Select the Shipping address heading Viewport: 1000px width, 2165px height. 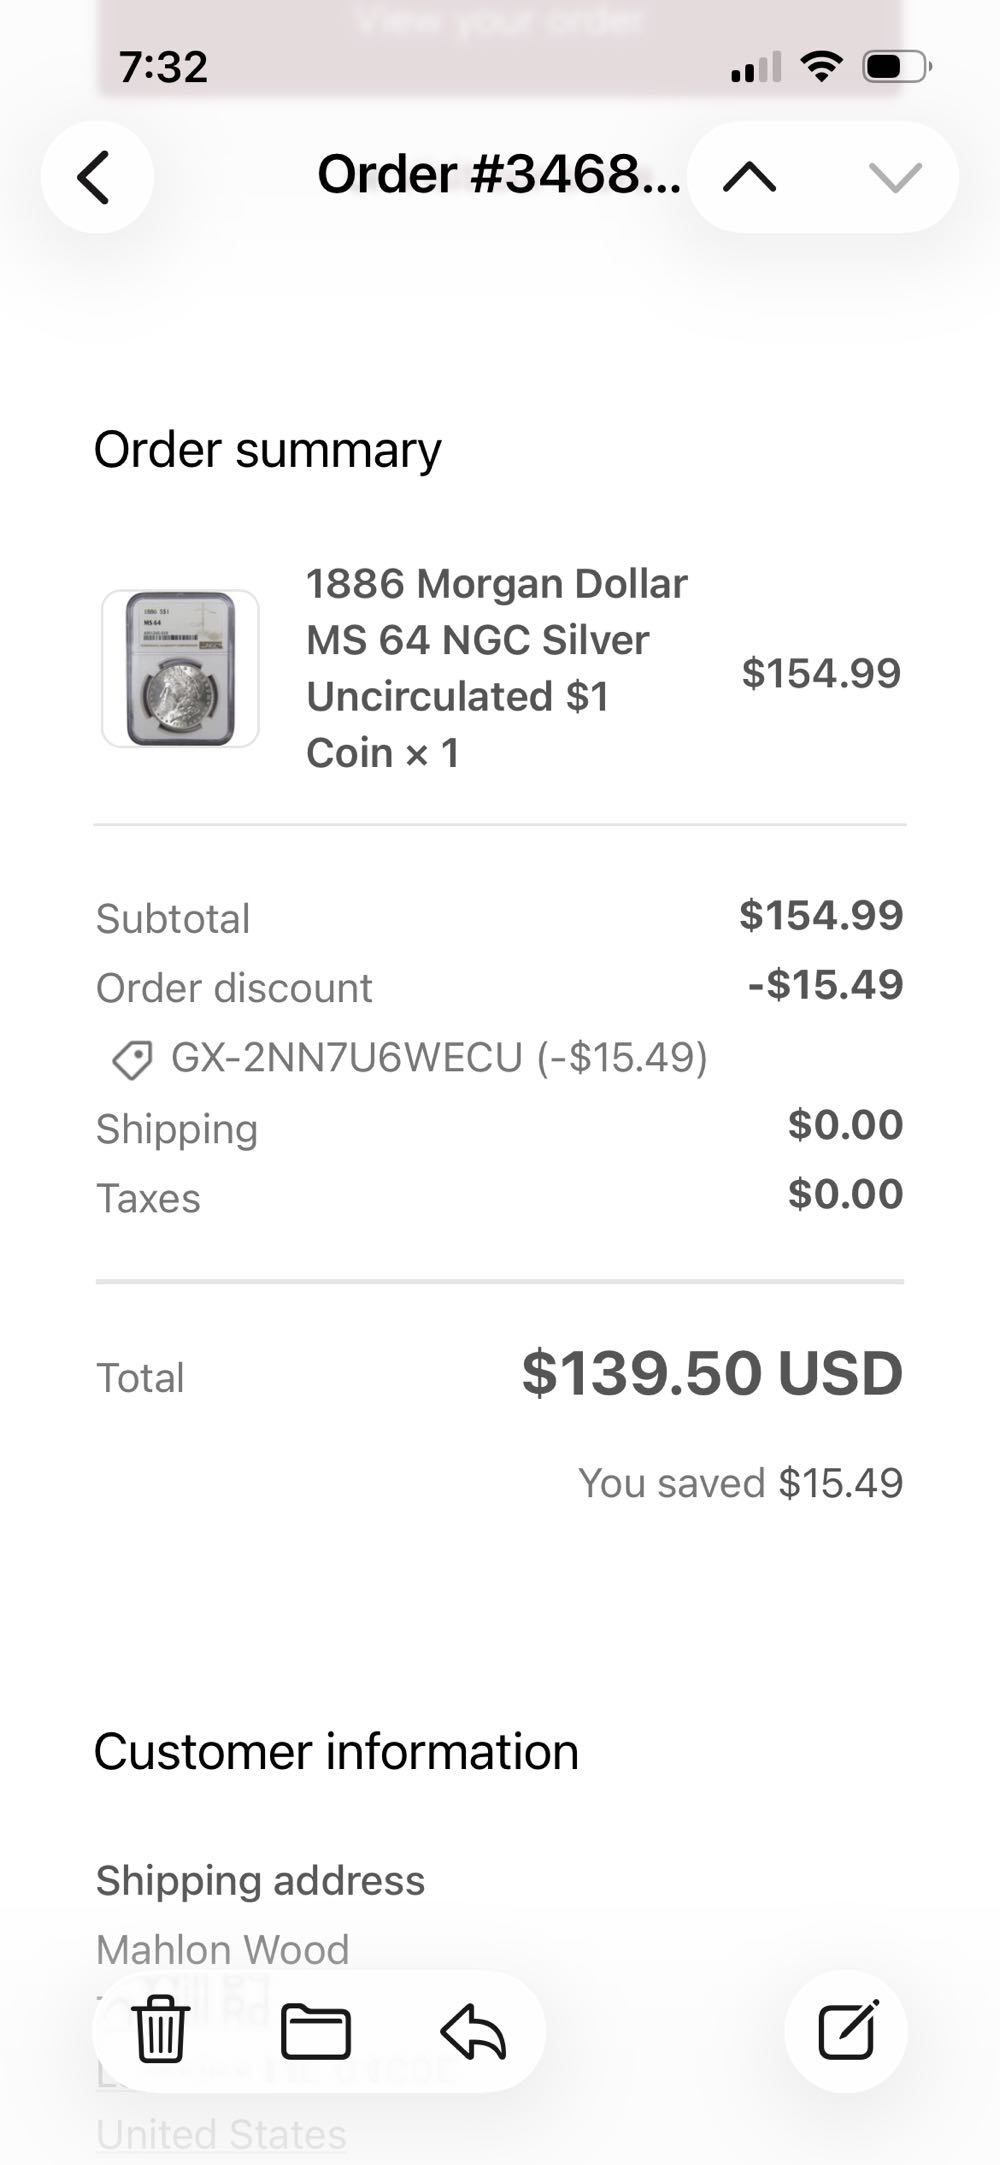[259, 1880]
